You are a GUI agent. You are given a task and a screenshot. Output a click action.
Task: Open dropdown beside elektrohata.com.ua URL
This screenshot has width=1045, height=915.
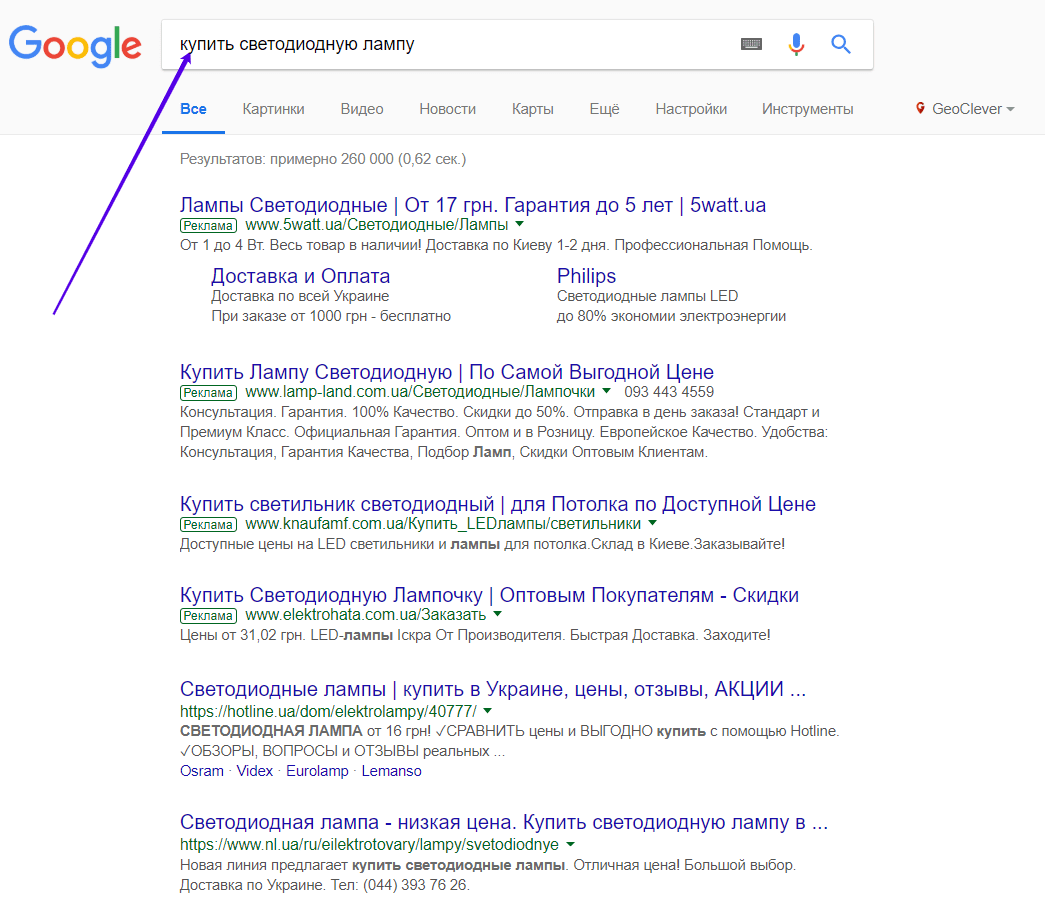(497, 614)
